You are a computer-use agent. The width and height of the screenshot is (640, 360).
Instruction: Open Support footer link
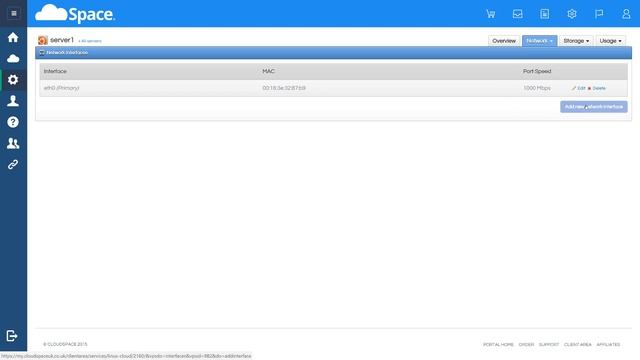point(549,344)
